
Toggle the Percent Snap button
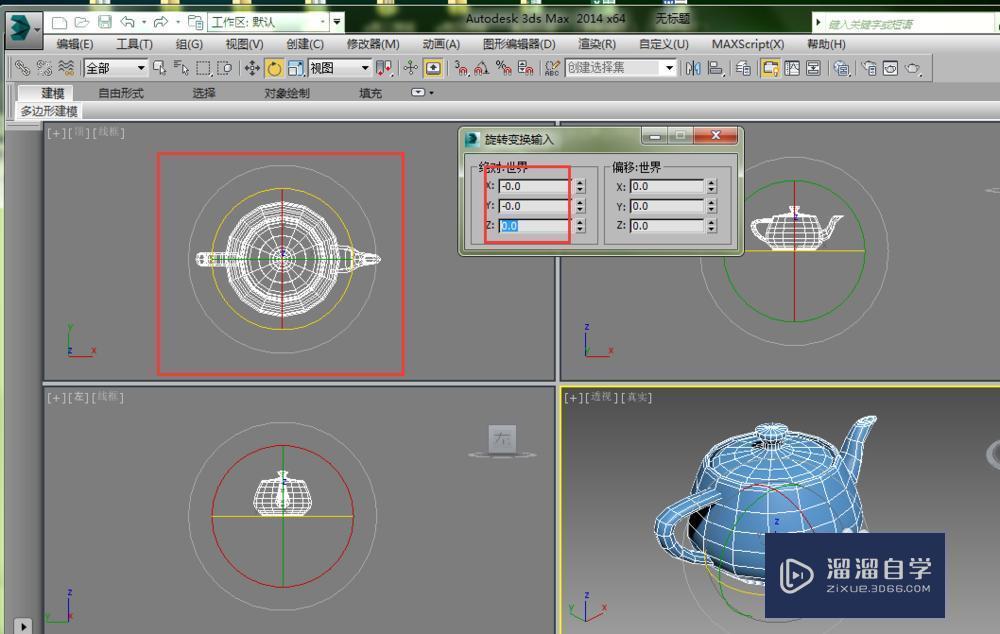(503, 68)
